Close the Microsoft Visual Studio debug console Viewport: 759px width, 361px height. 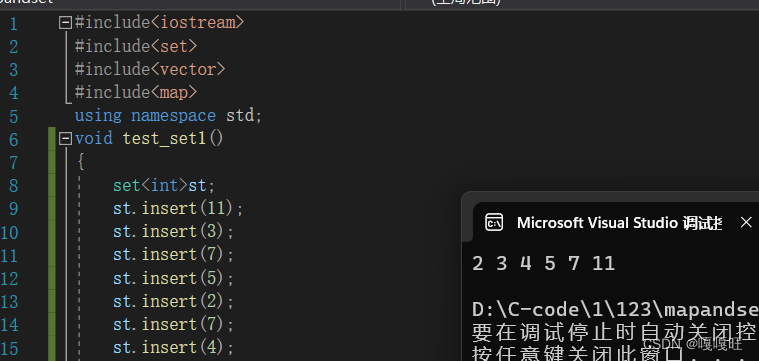point(746,223)
